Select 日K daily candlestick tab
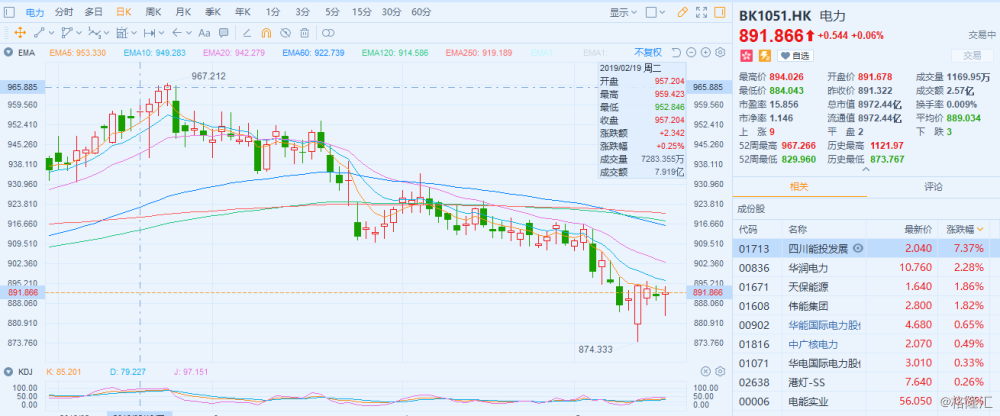The image size is (1000, 416). [124, 12]
